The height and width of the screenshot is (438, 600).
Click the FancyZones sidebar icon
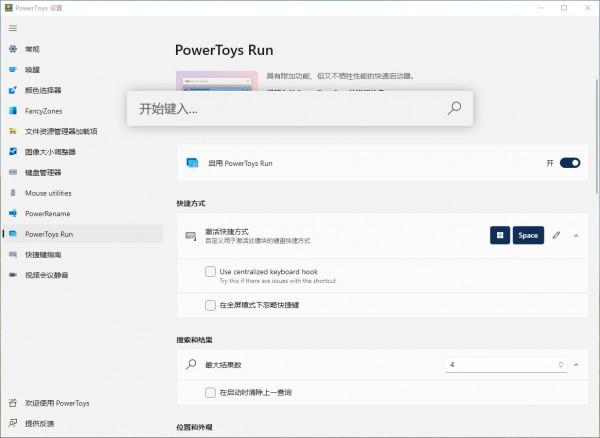point(13,111)
